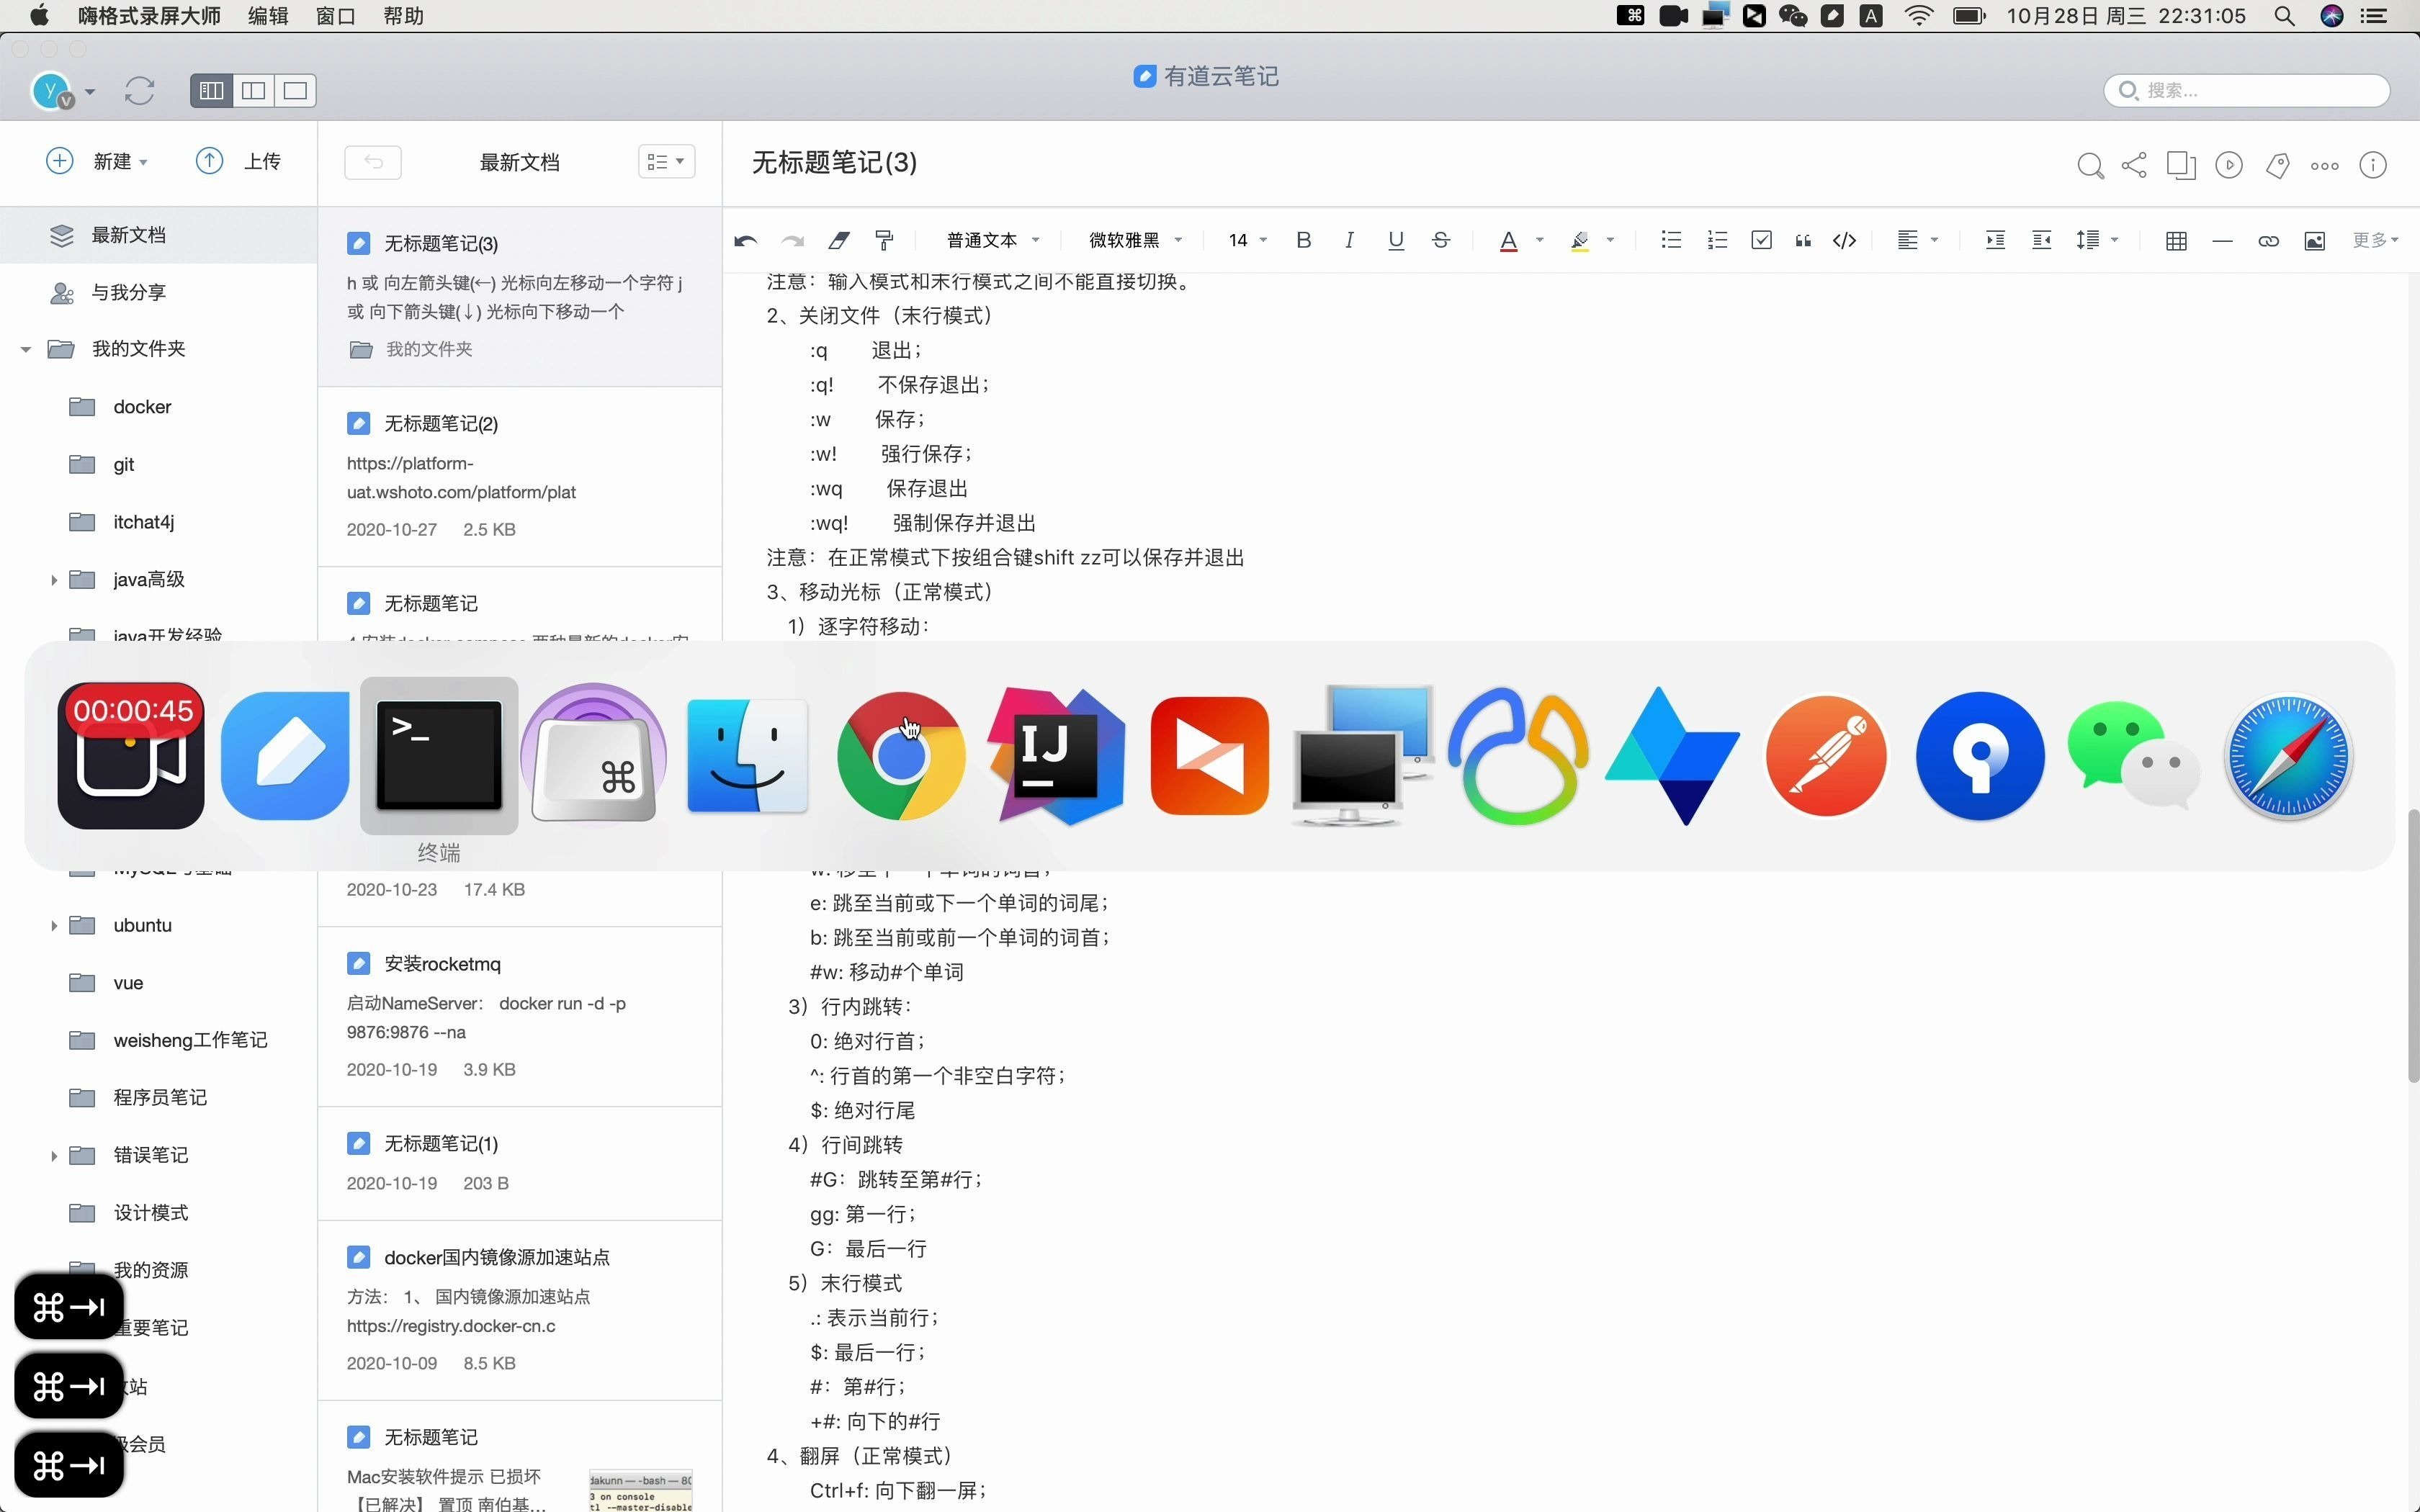Insert a table
The width and height of the screenshot is (2420, 1512).
pos(2176,241)
